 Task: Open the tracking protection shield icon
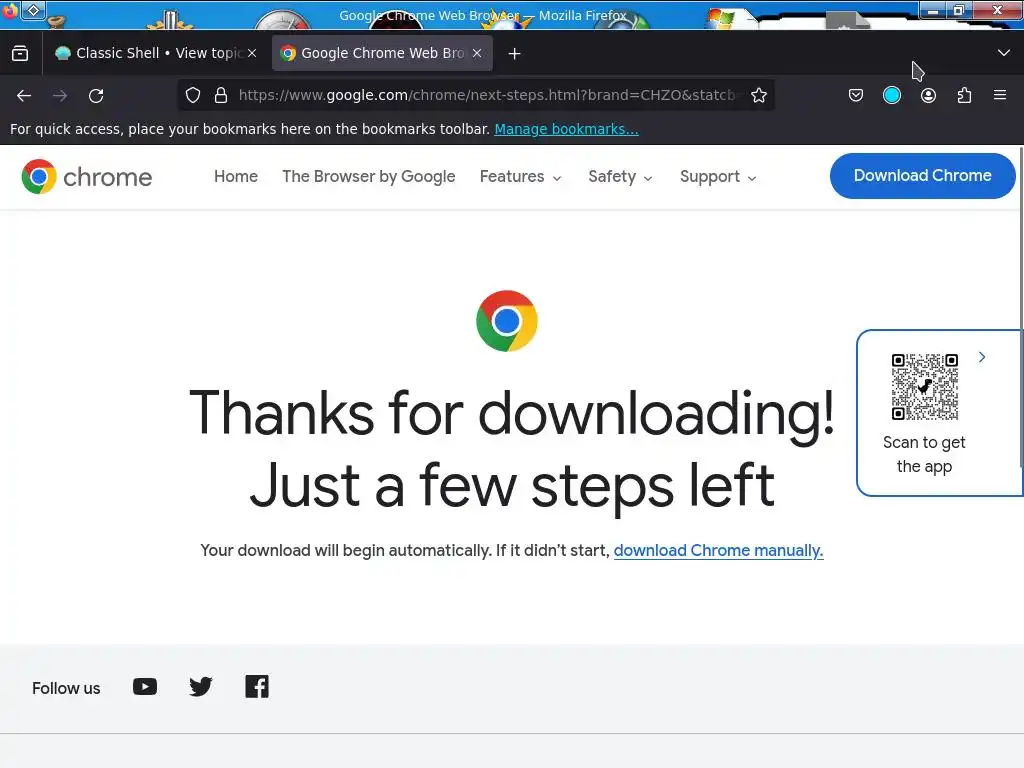[193, 95]
